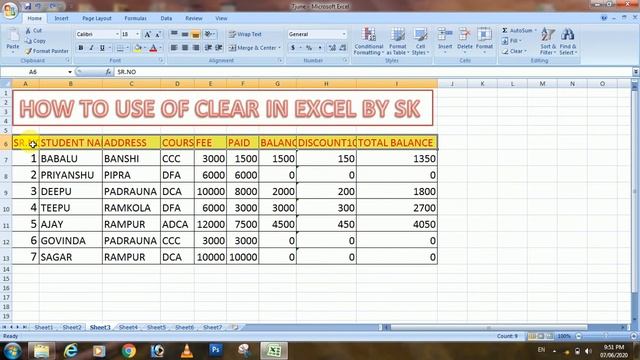Open the Format cells menu

click(x=484, y=40)
